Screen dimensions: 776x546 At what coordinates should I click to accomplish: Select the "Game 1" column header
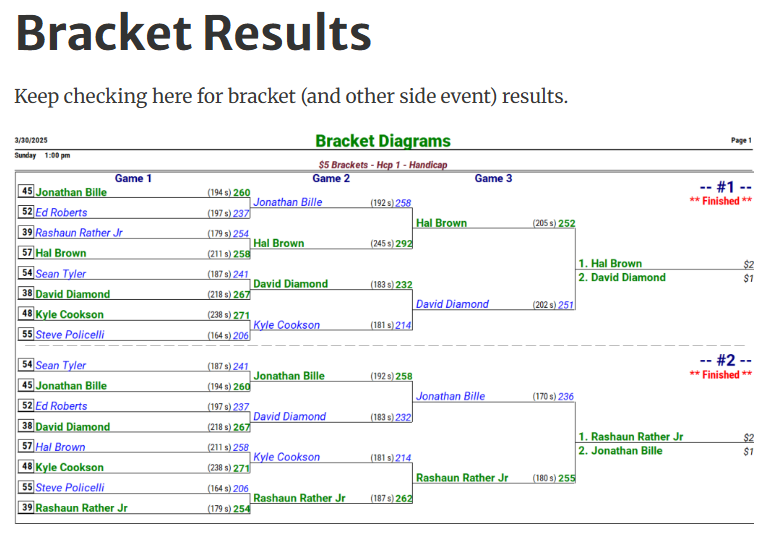pyautogui.click(x=133, y=178)
